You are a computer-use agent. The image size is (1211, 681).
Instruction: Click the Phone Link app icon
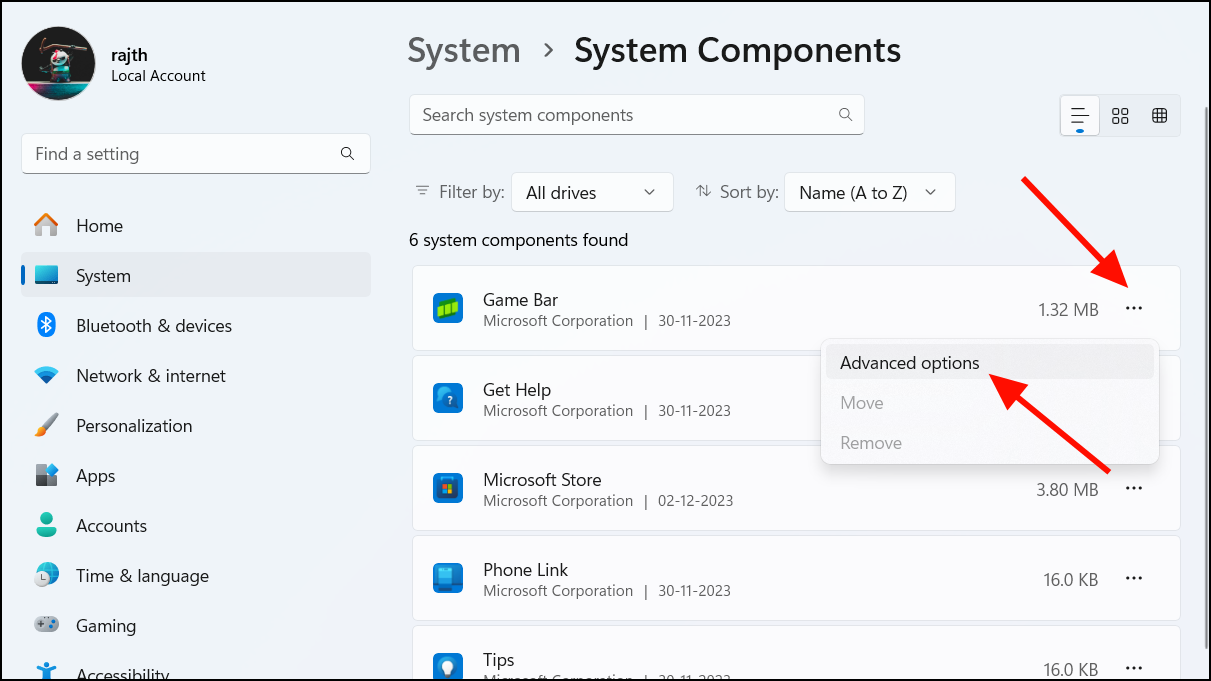[447, 578]
